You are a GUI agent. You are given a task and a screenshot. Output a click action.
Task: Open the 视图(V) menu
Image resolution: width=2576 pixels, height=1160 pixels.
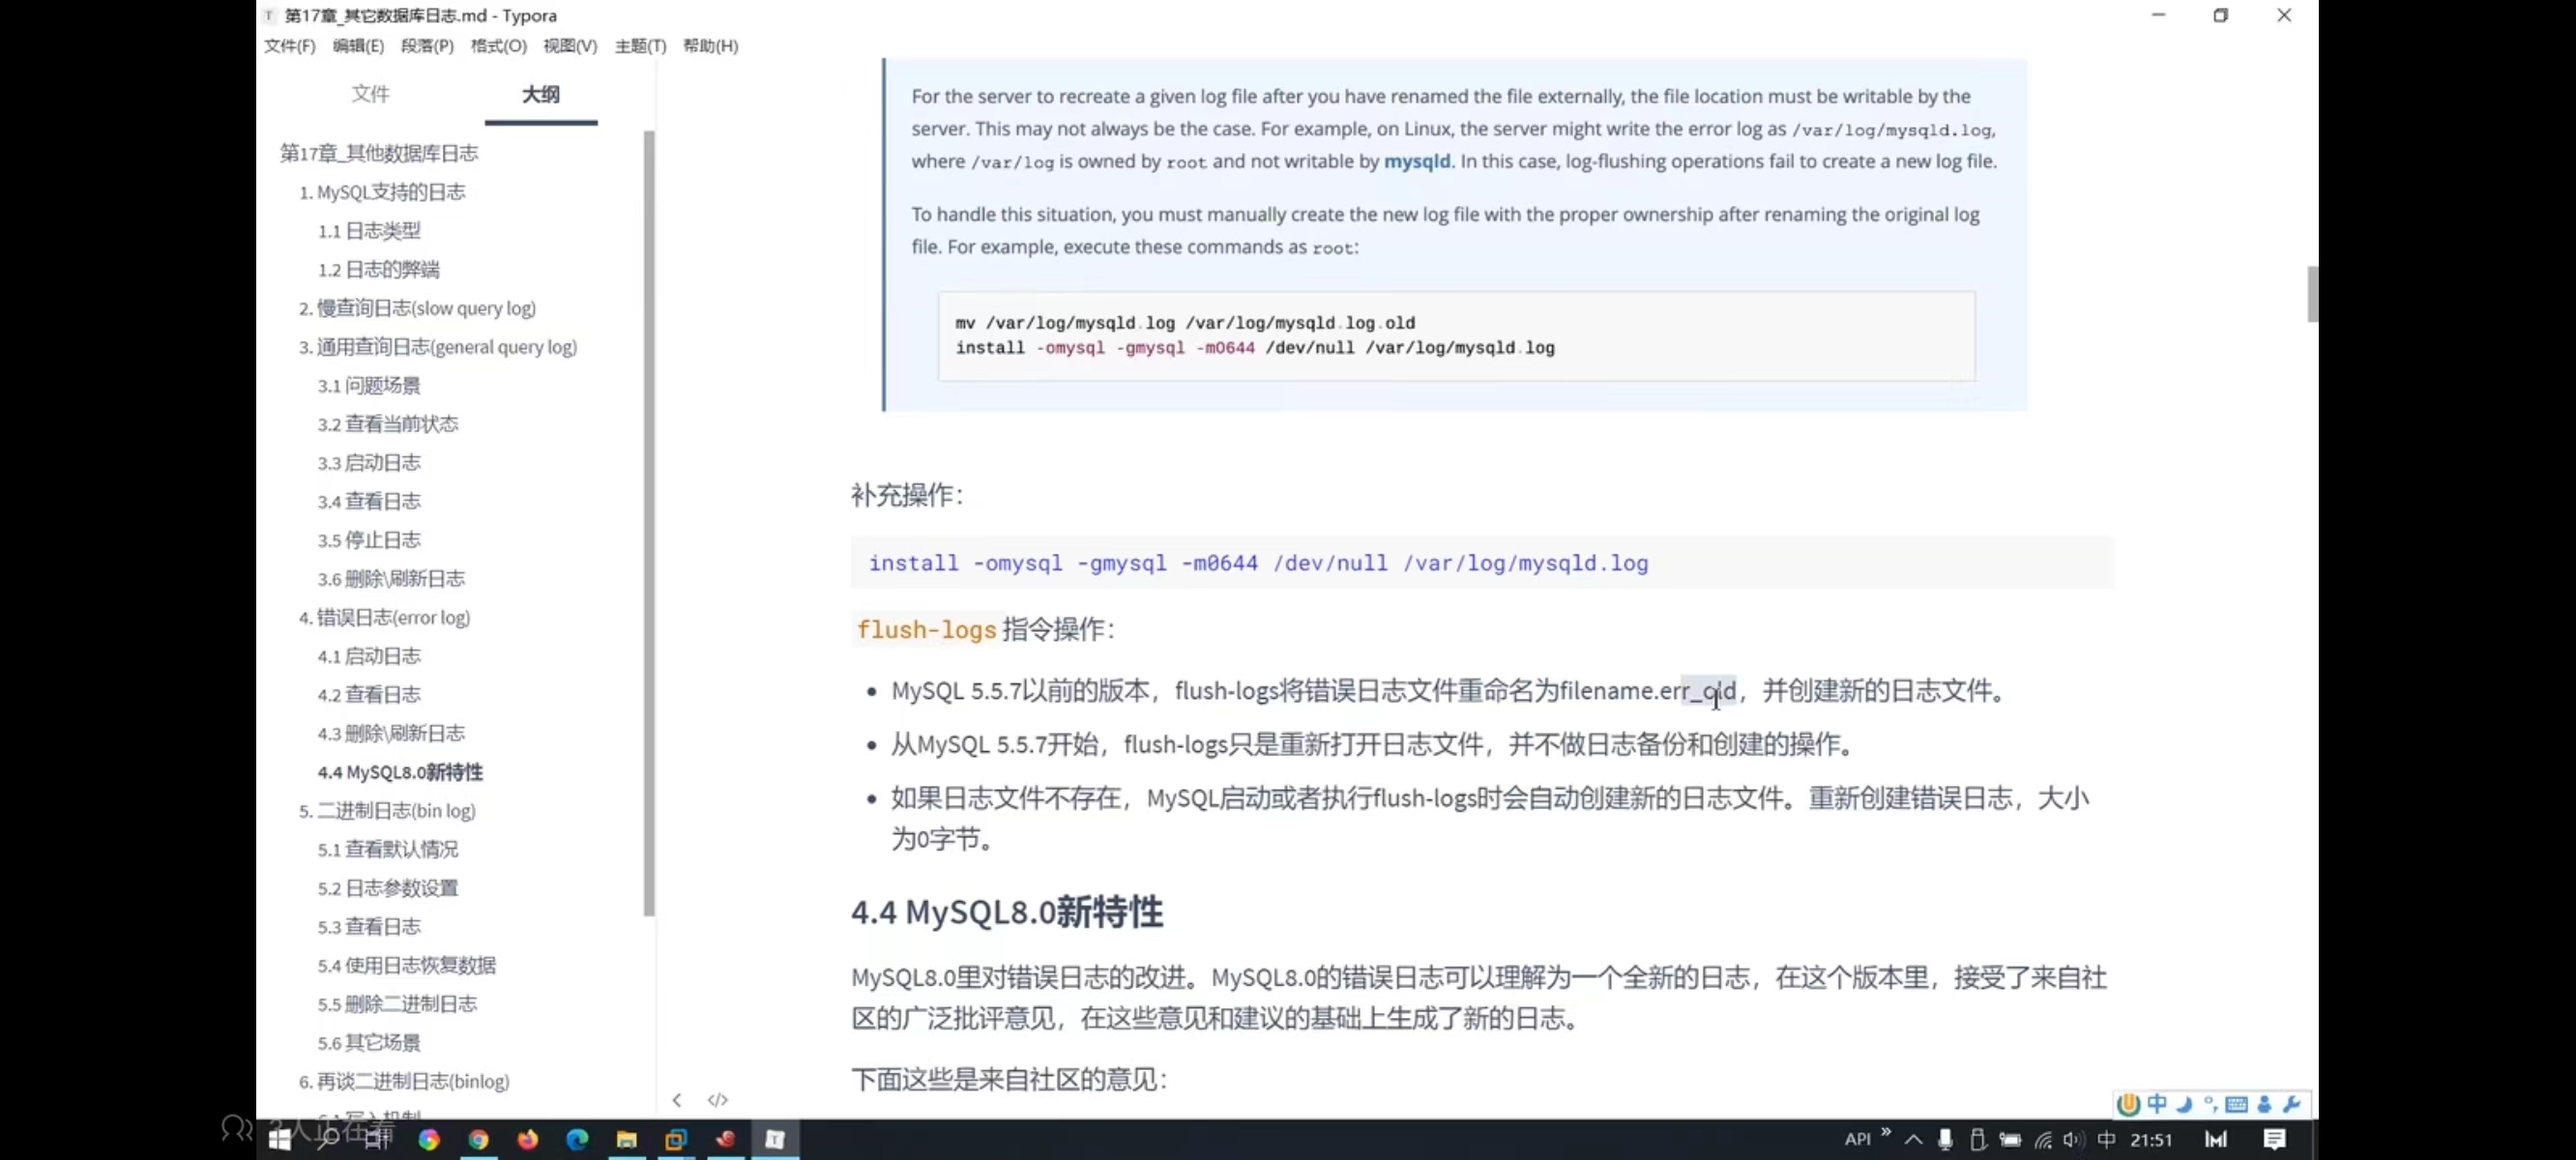[570, 46]
